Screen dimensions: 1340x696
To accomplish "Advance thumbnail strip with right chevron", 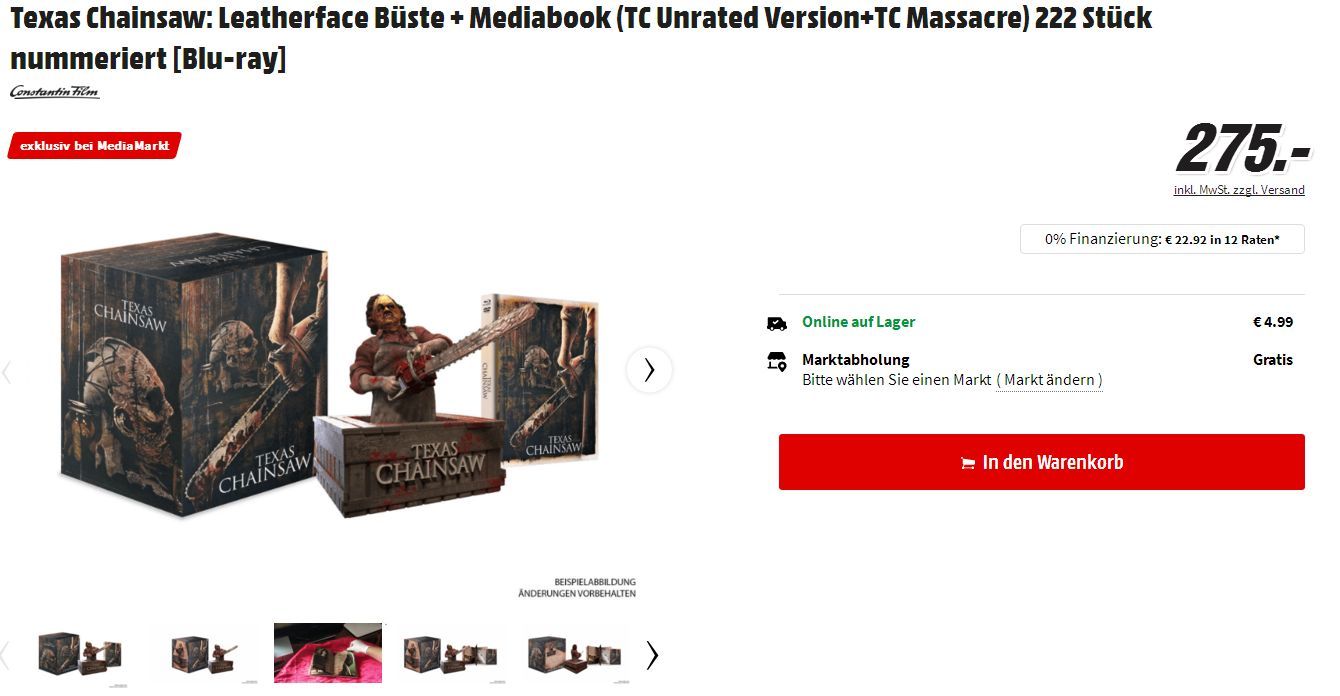I will (652, 655).
